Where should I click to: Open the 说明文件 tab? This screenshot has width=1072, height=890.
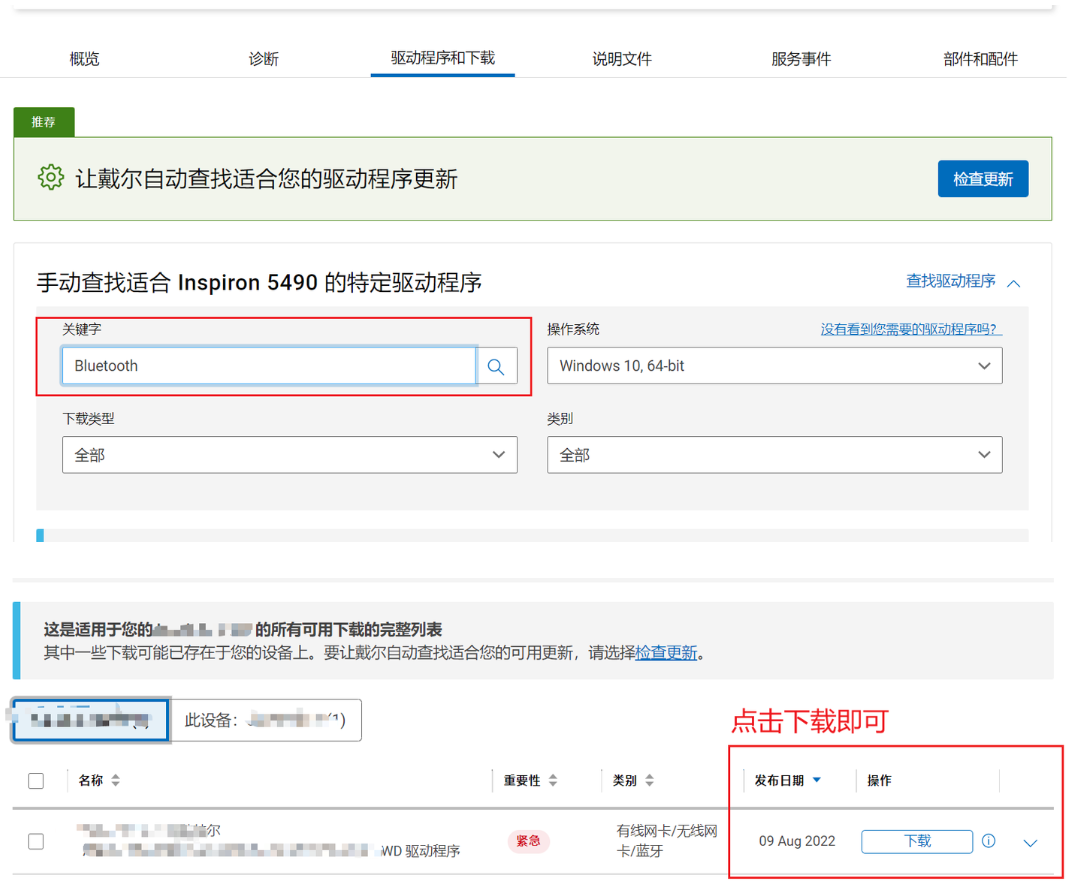(x=621, y=59)
